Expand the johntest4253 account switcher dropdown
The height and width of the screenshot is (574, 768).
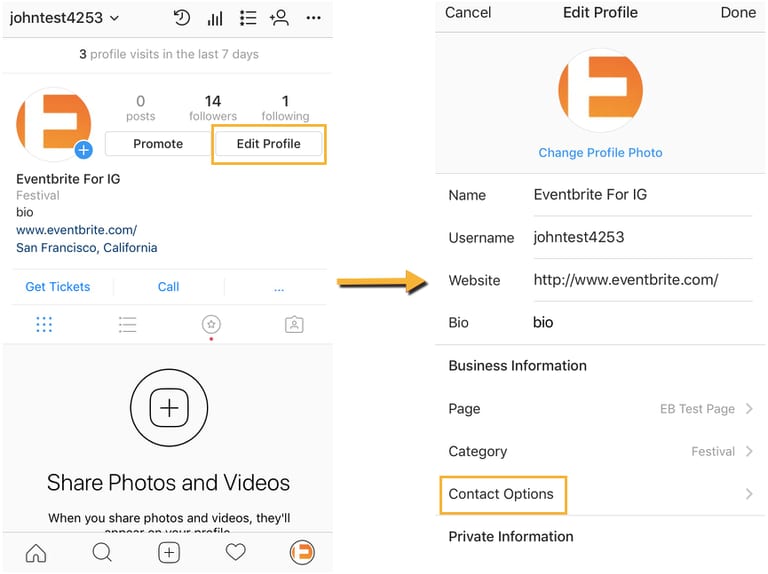pos(64,18)
